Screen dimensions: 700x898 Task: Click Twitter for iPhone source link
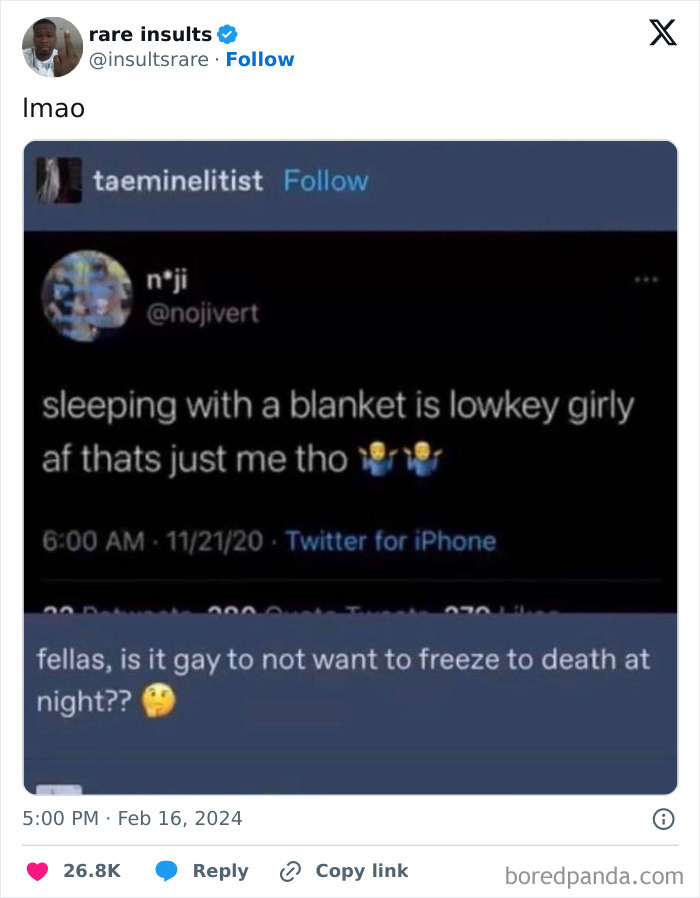(x=391, y=541)
